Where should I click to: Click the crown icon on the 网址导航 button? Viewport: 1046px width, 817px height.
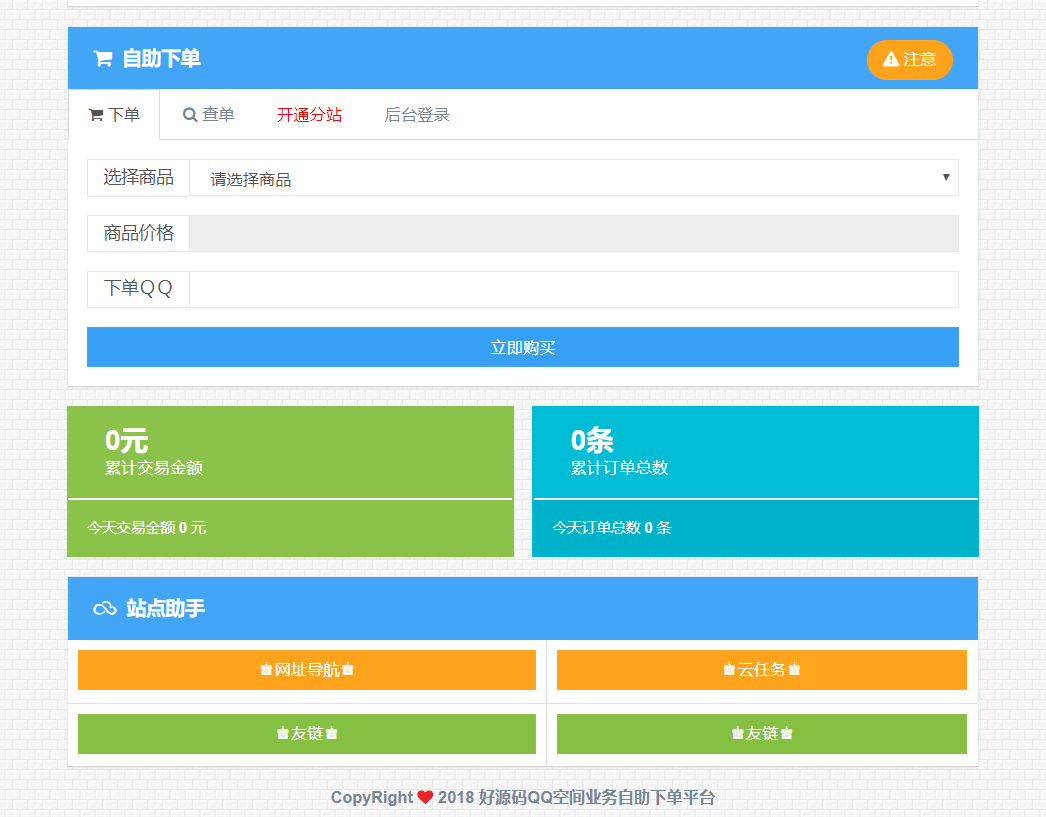click(266, 670)
